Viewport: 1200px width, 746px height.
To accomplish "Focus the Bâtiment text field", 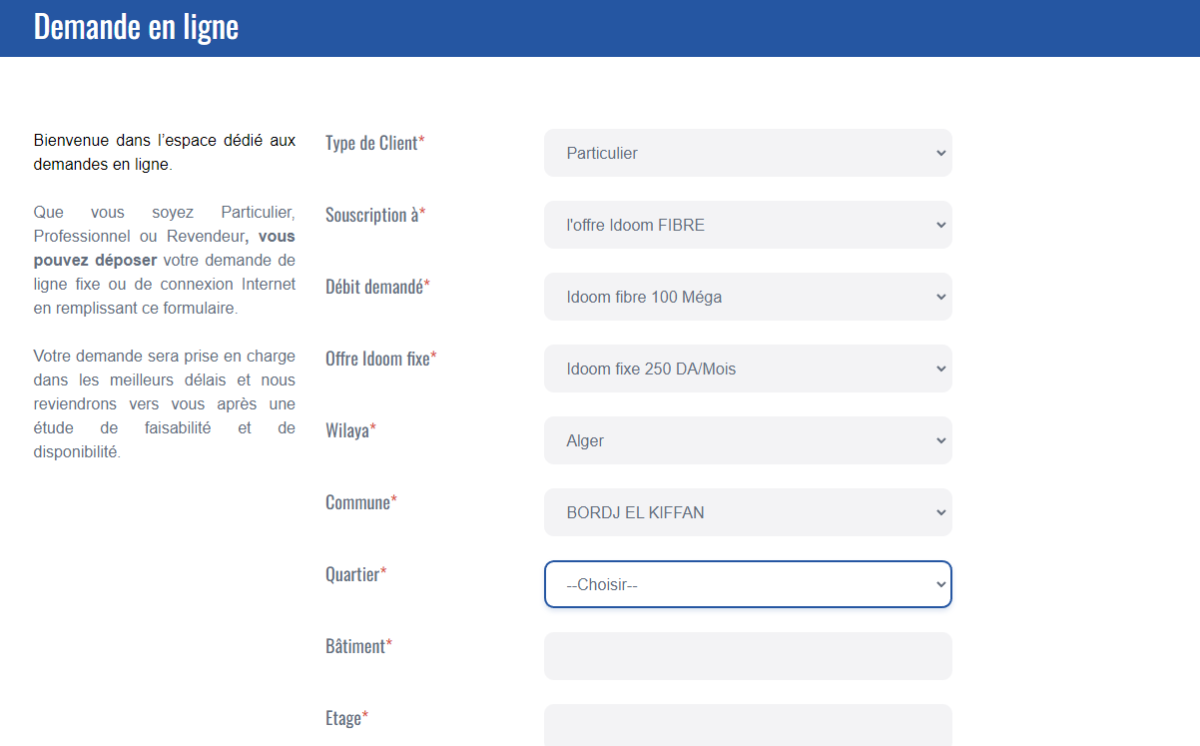I will coord(747,656).
